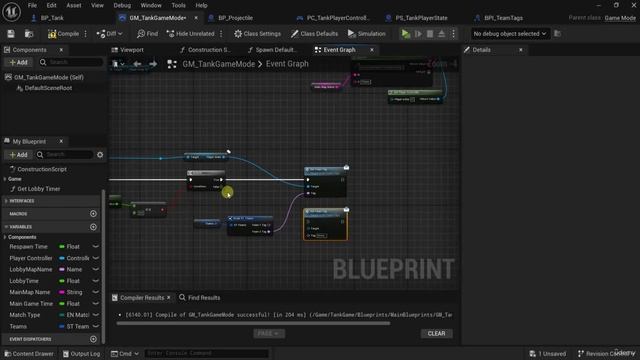640x360 pixels.
Task: Open the Tools menu
Action: click(178, 5)
